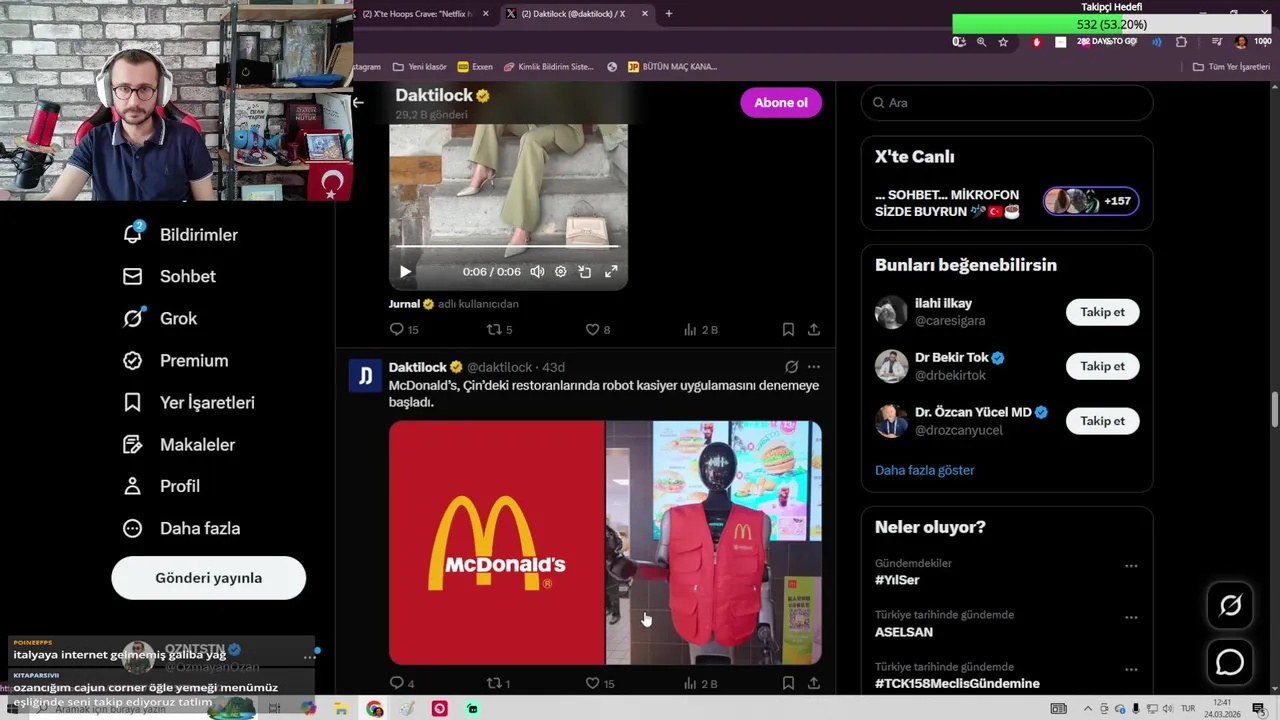Switch to X'te Hoops Crave browser tab

pos(417,14)
